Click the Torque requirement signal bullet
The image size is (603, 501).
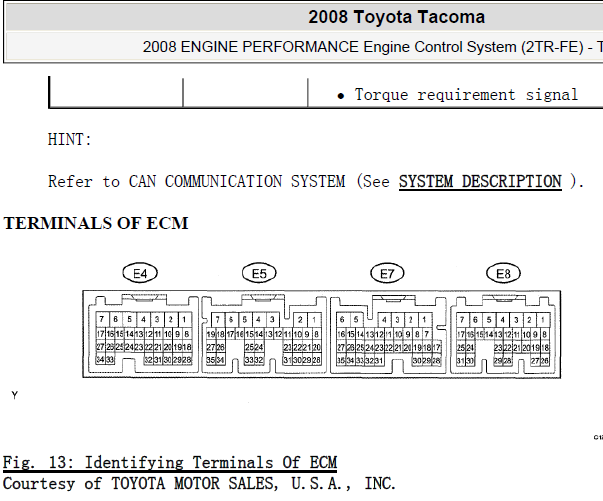(x=457, y=95)
